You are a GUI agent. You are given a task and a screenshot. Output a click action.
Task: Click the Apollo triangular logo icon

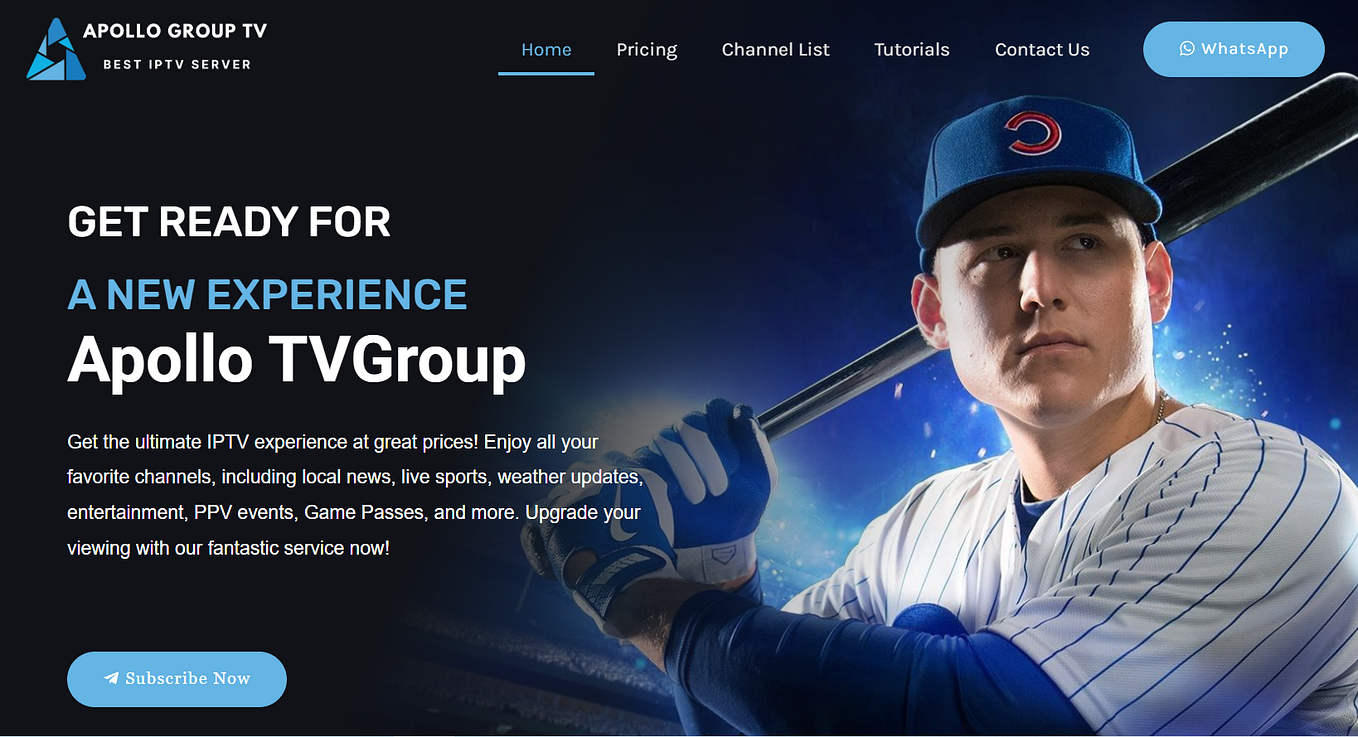(56, 49)
